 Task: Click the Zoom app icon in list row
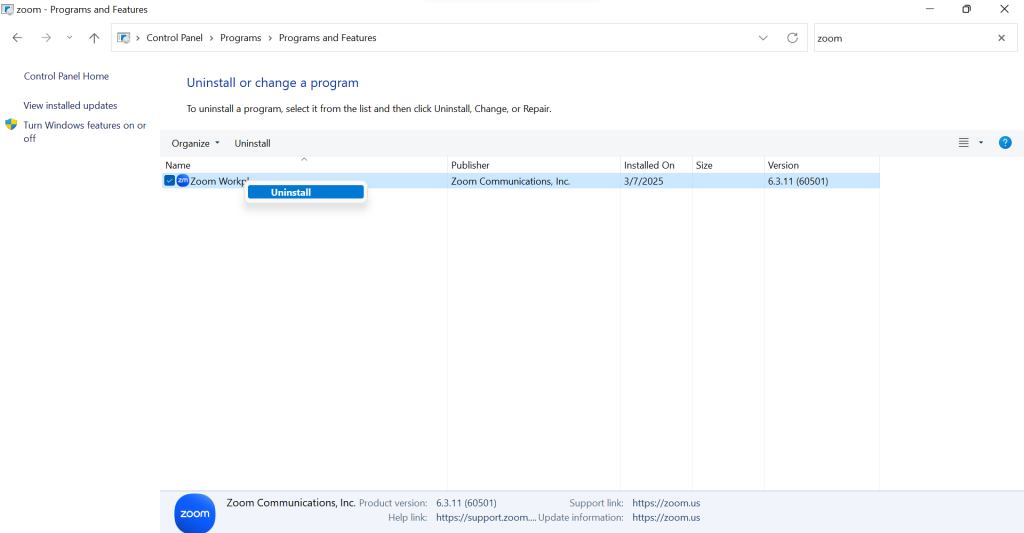point(183,181)
